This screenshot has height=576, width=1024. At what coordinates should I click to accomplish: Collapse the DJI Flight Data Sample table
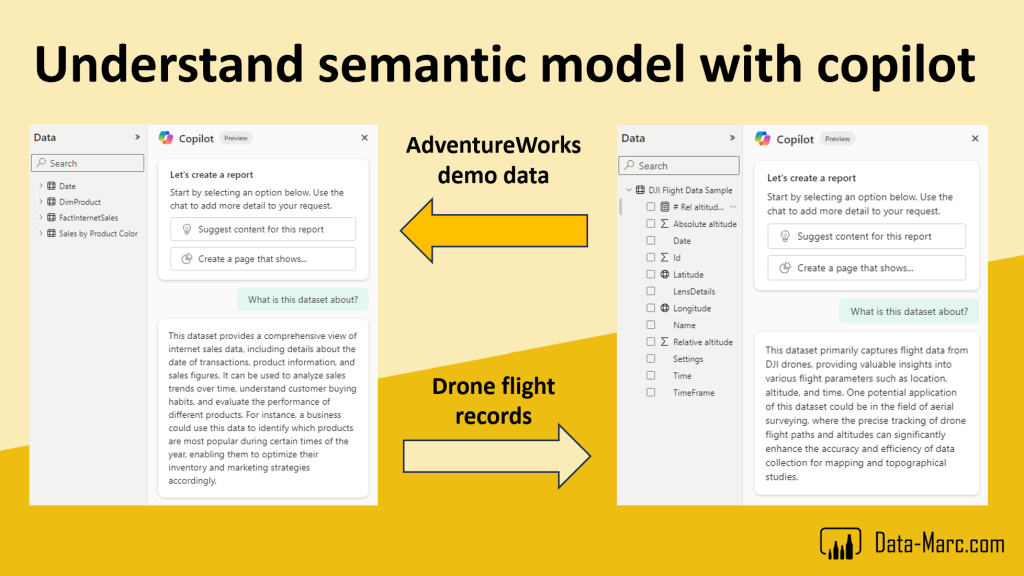[628, 190]
